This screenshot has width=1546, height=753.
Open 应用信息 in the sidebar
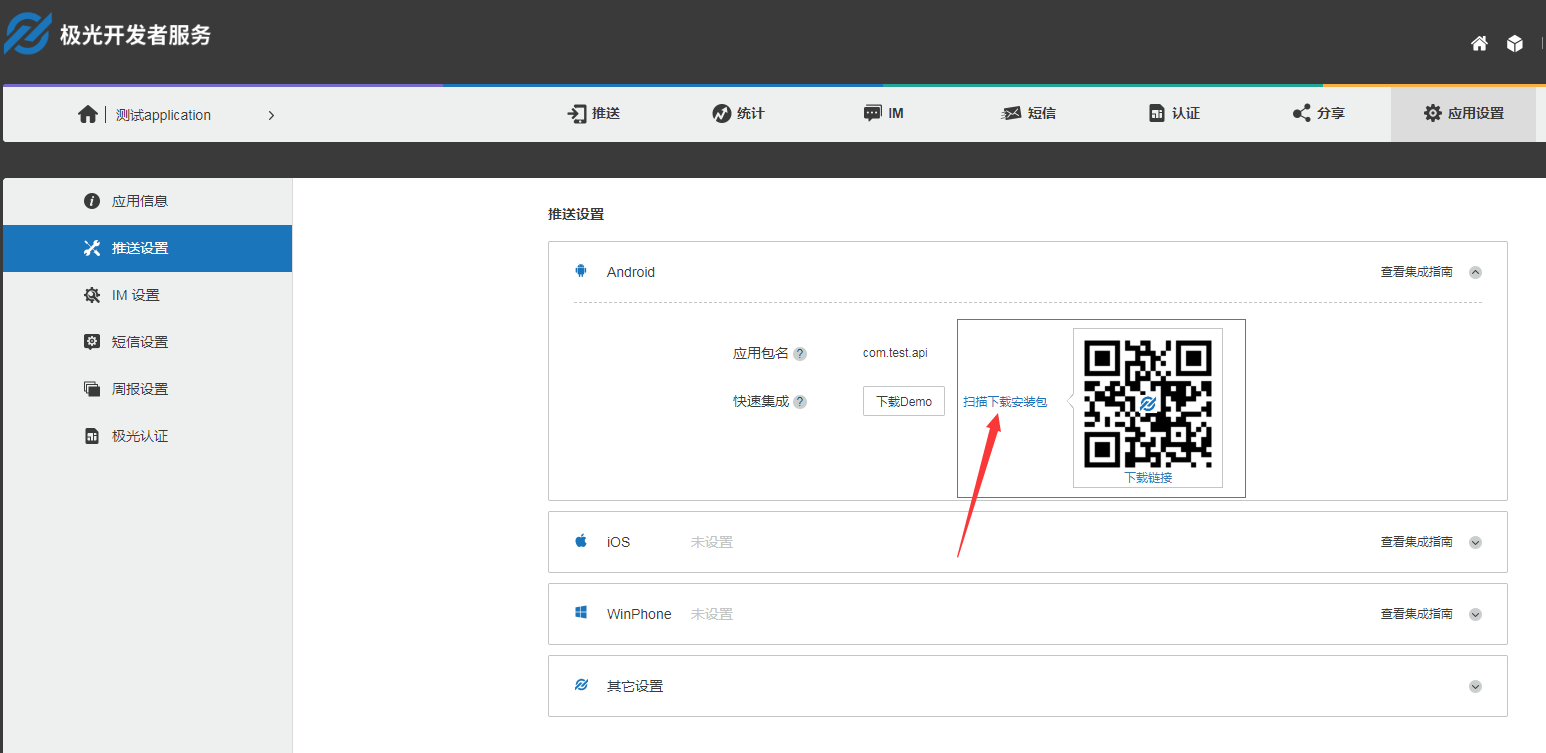coord(147,201)
